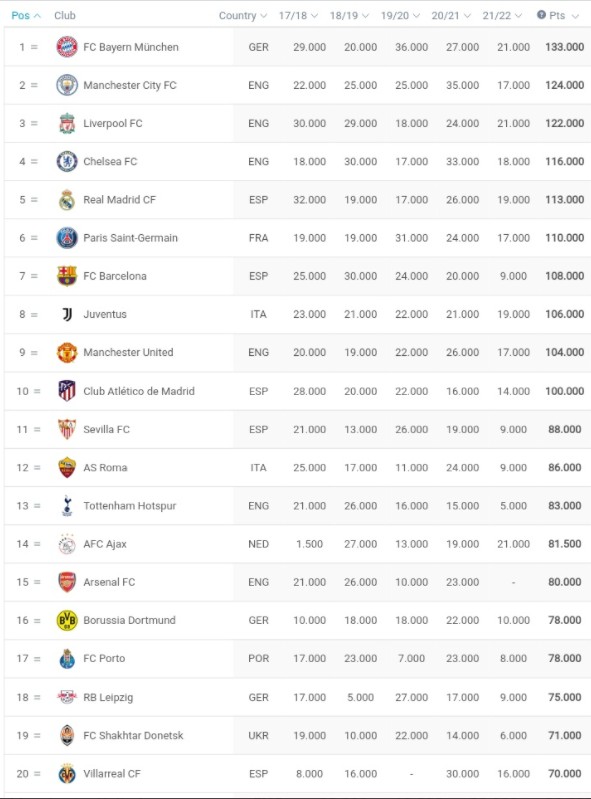Image resolution: width=591 pixels, height=799 pixels.
Task: Click the Borussia Dortmund BVB logo
Action: click(x=67, y=620)
